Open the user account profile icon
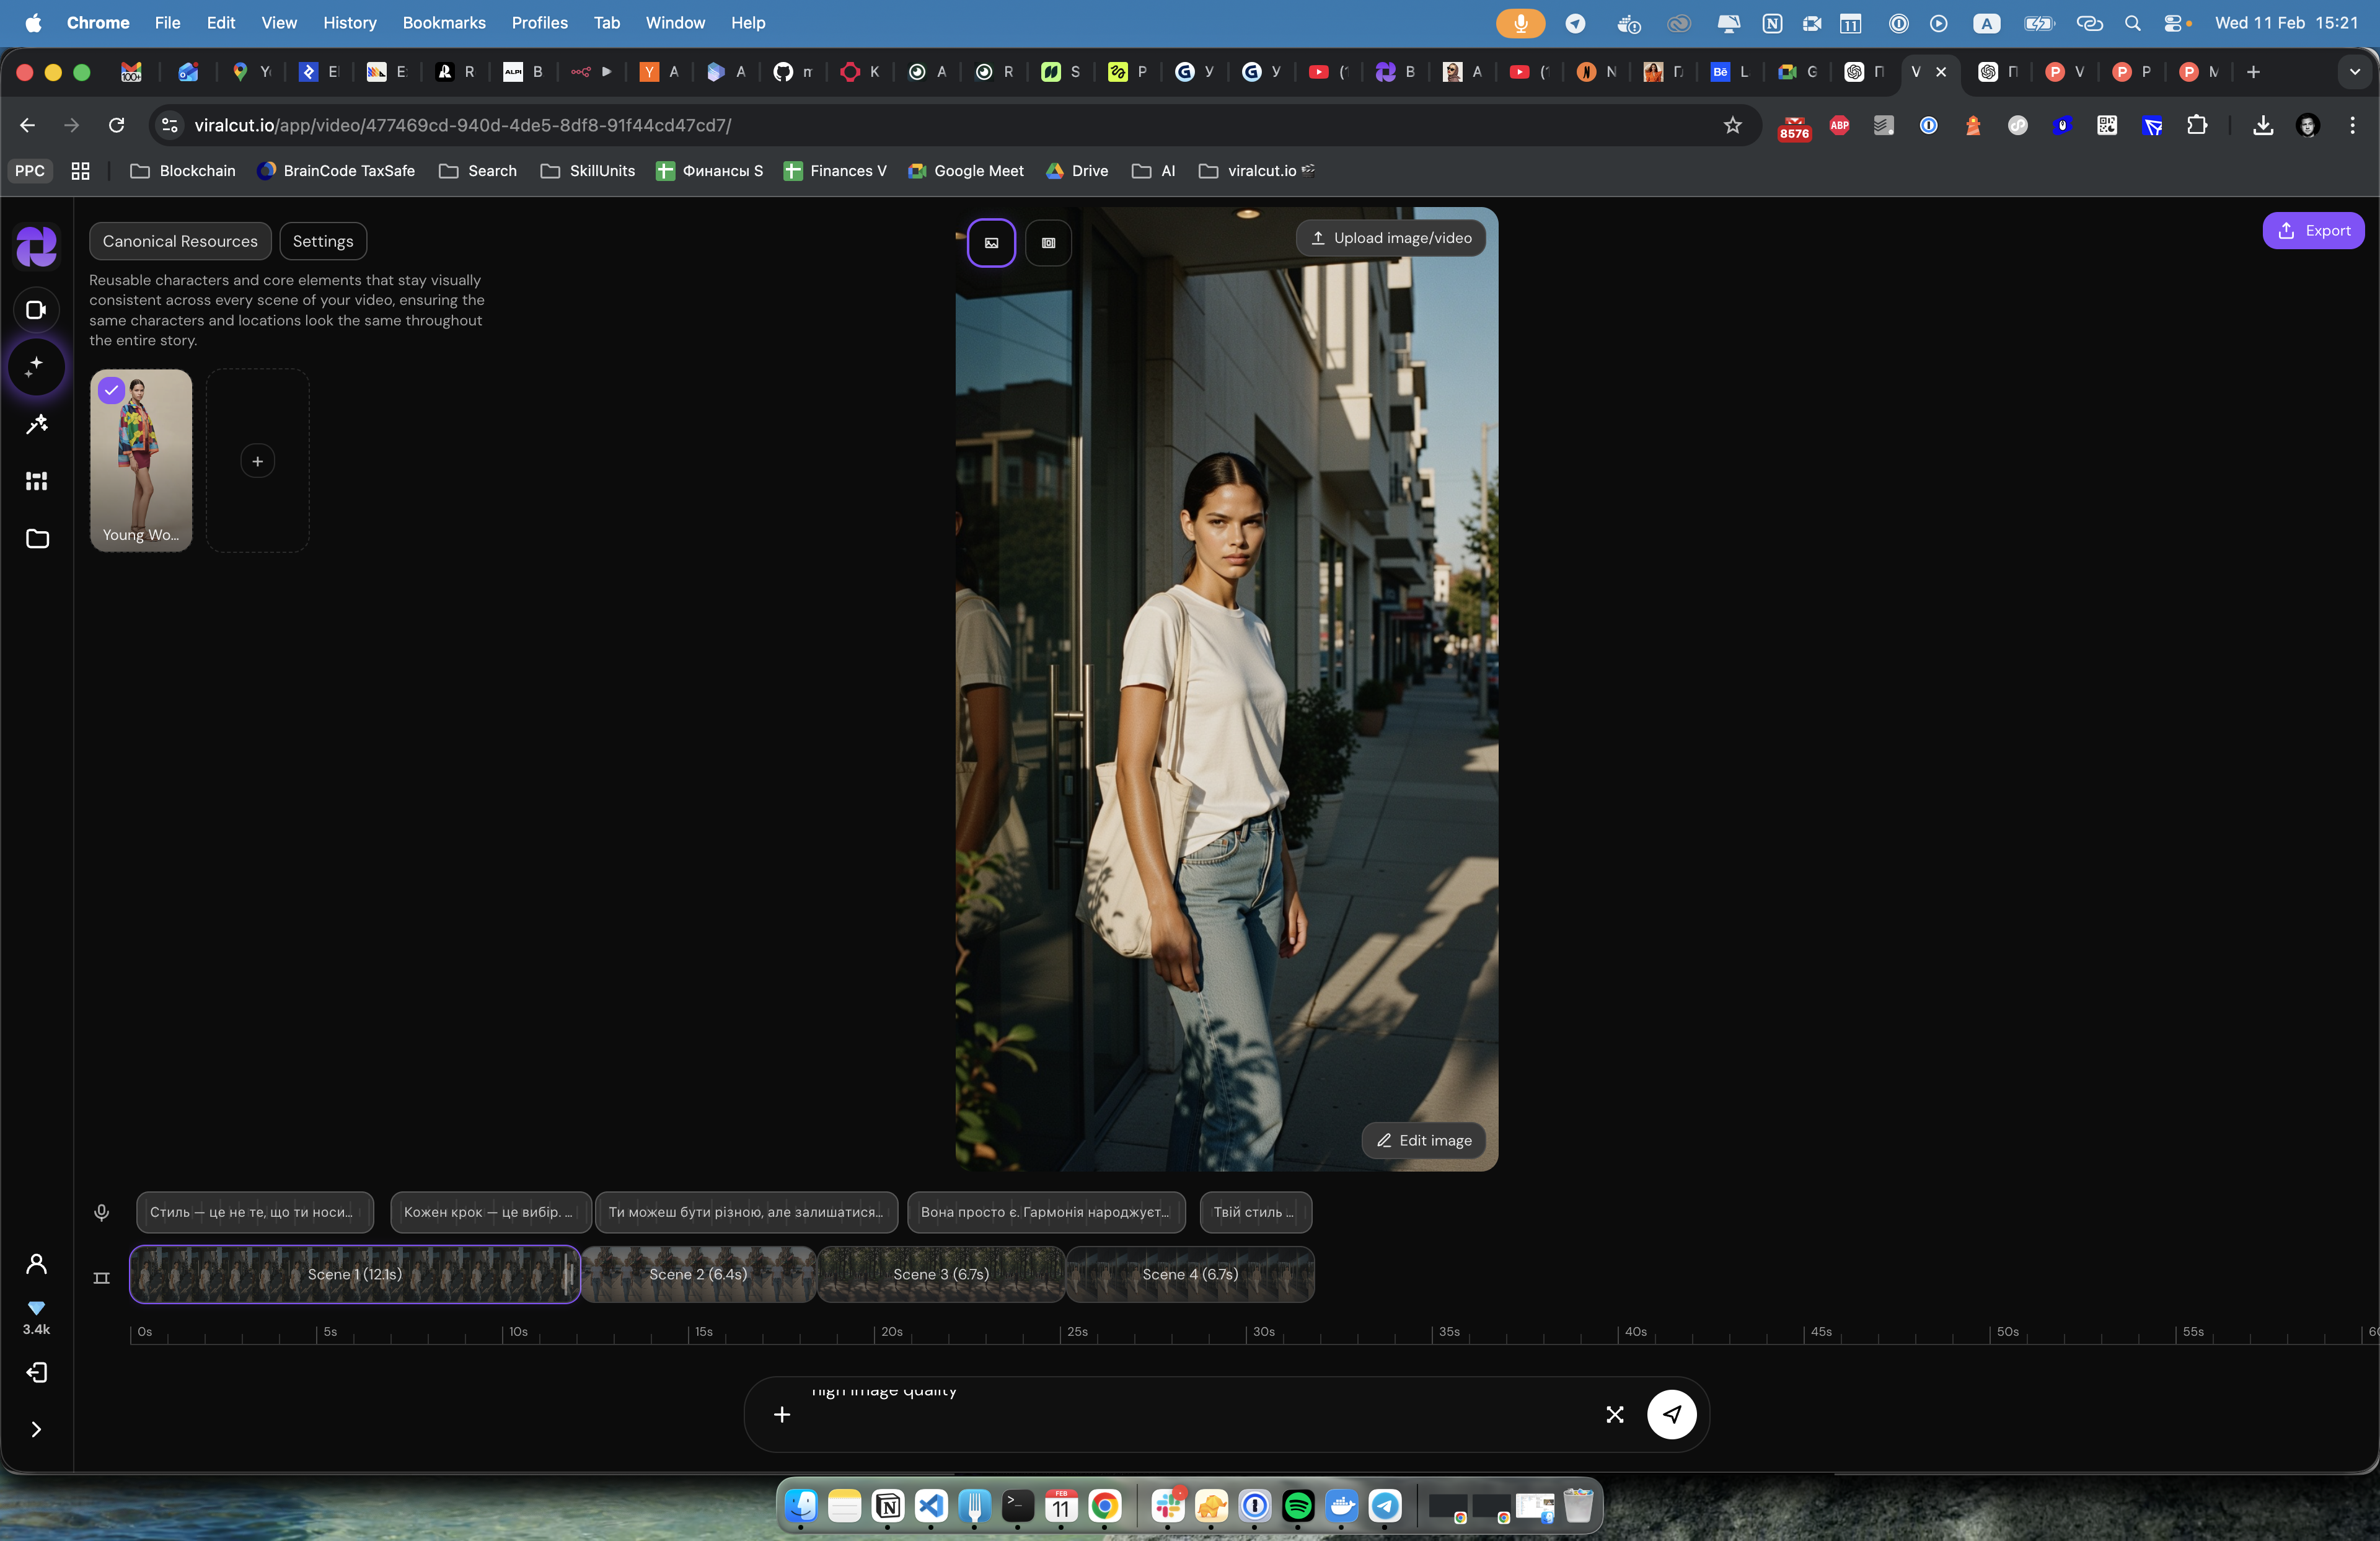2380x1541 pixels. (x=37, y=1264)
